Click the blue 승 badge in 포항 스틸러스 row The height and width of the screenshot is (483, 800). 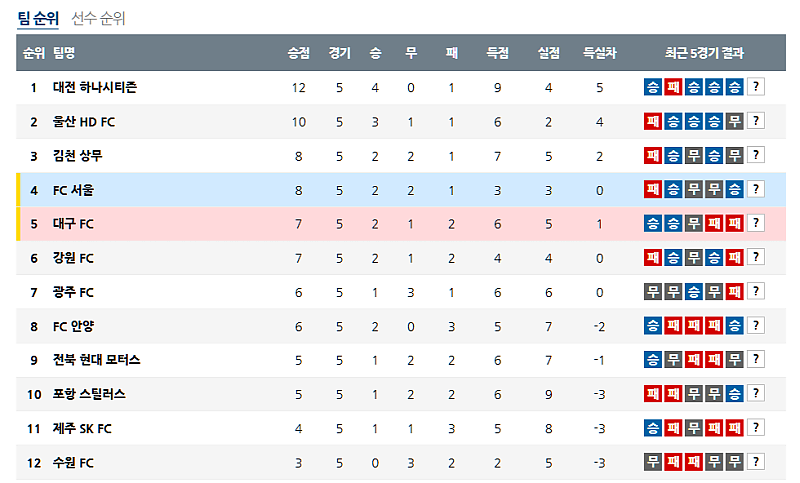point(735,393)
